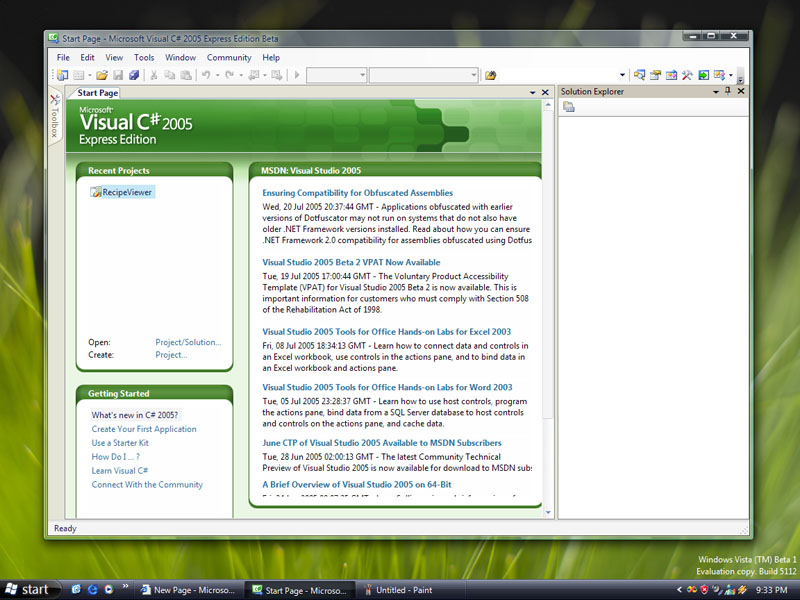Viewport: 800px width, 600px height.
Task: Open the Help menu
Action: coord(271,58)
